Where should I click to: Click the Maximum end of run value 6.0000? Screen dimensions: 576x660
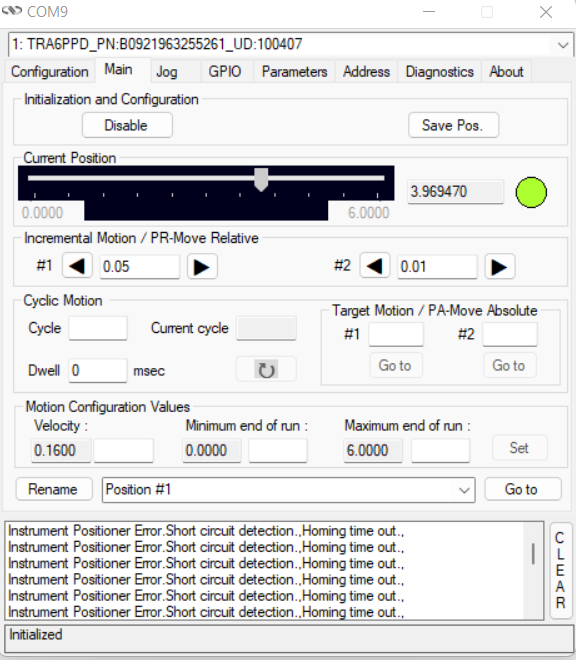click(x=373, y=450)
